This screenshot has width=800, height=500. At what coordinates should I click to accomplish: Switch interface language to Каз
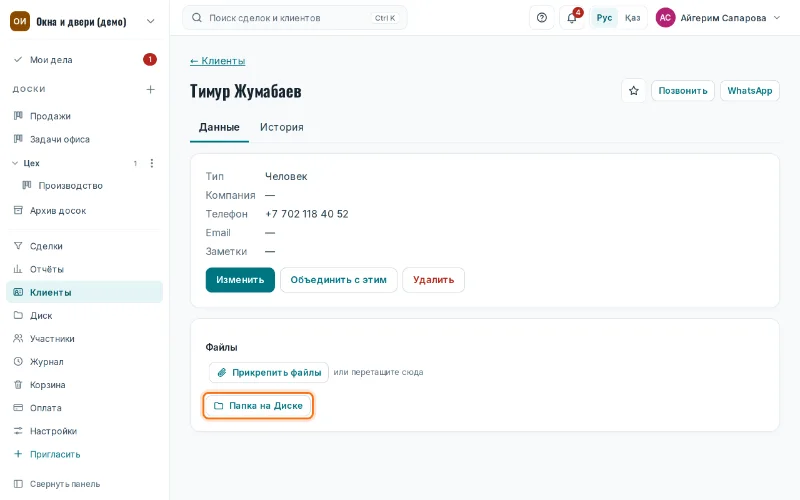[632, 18]
